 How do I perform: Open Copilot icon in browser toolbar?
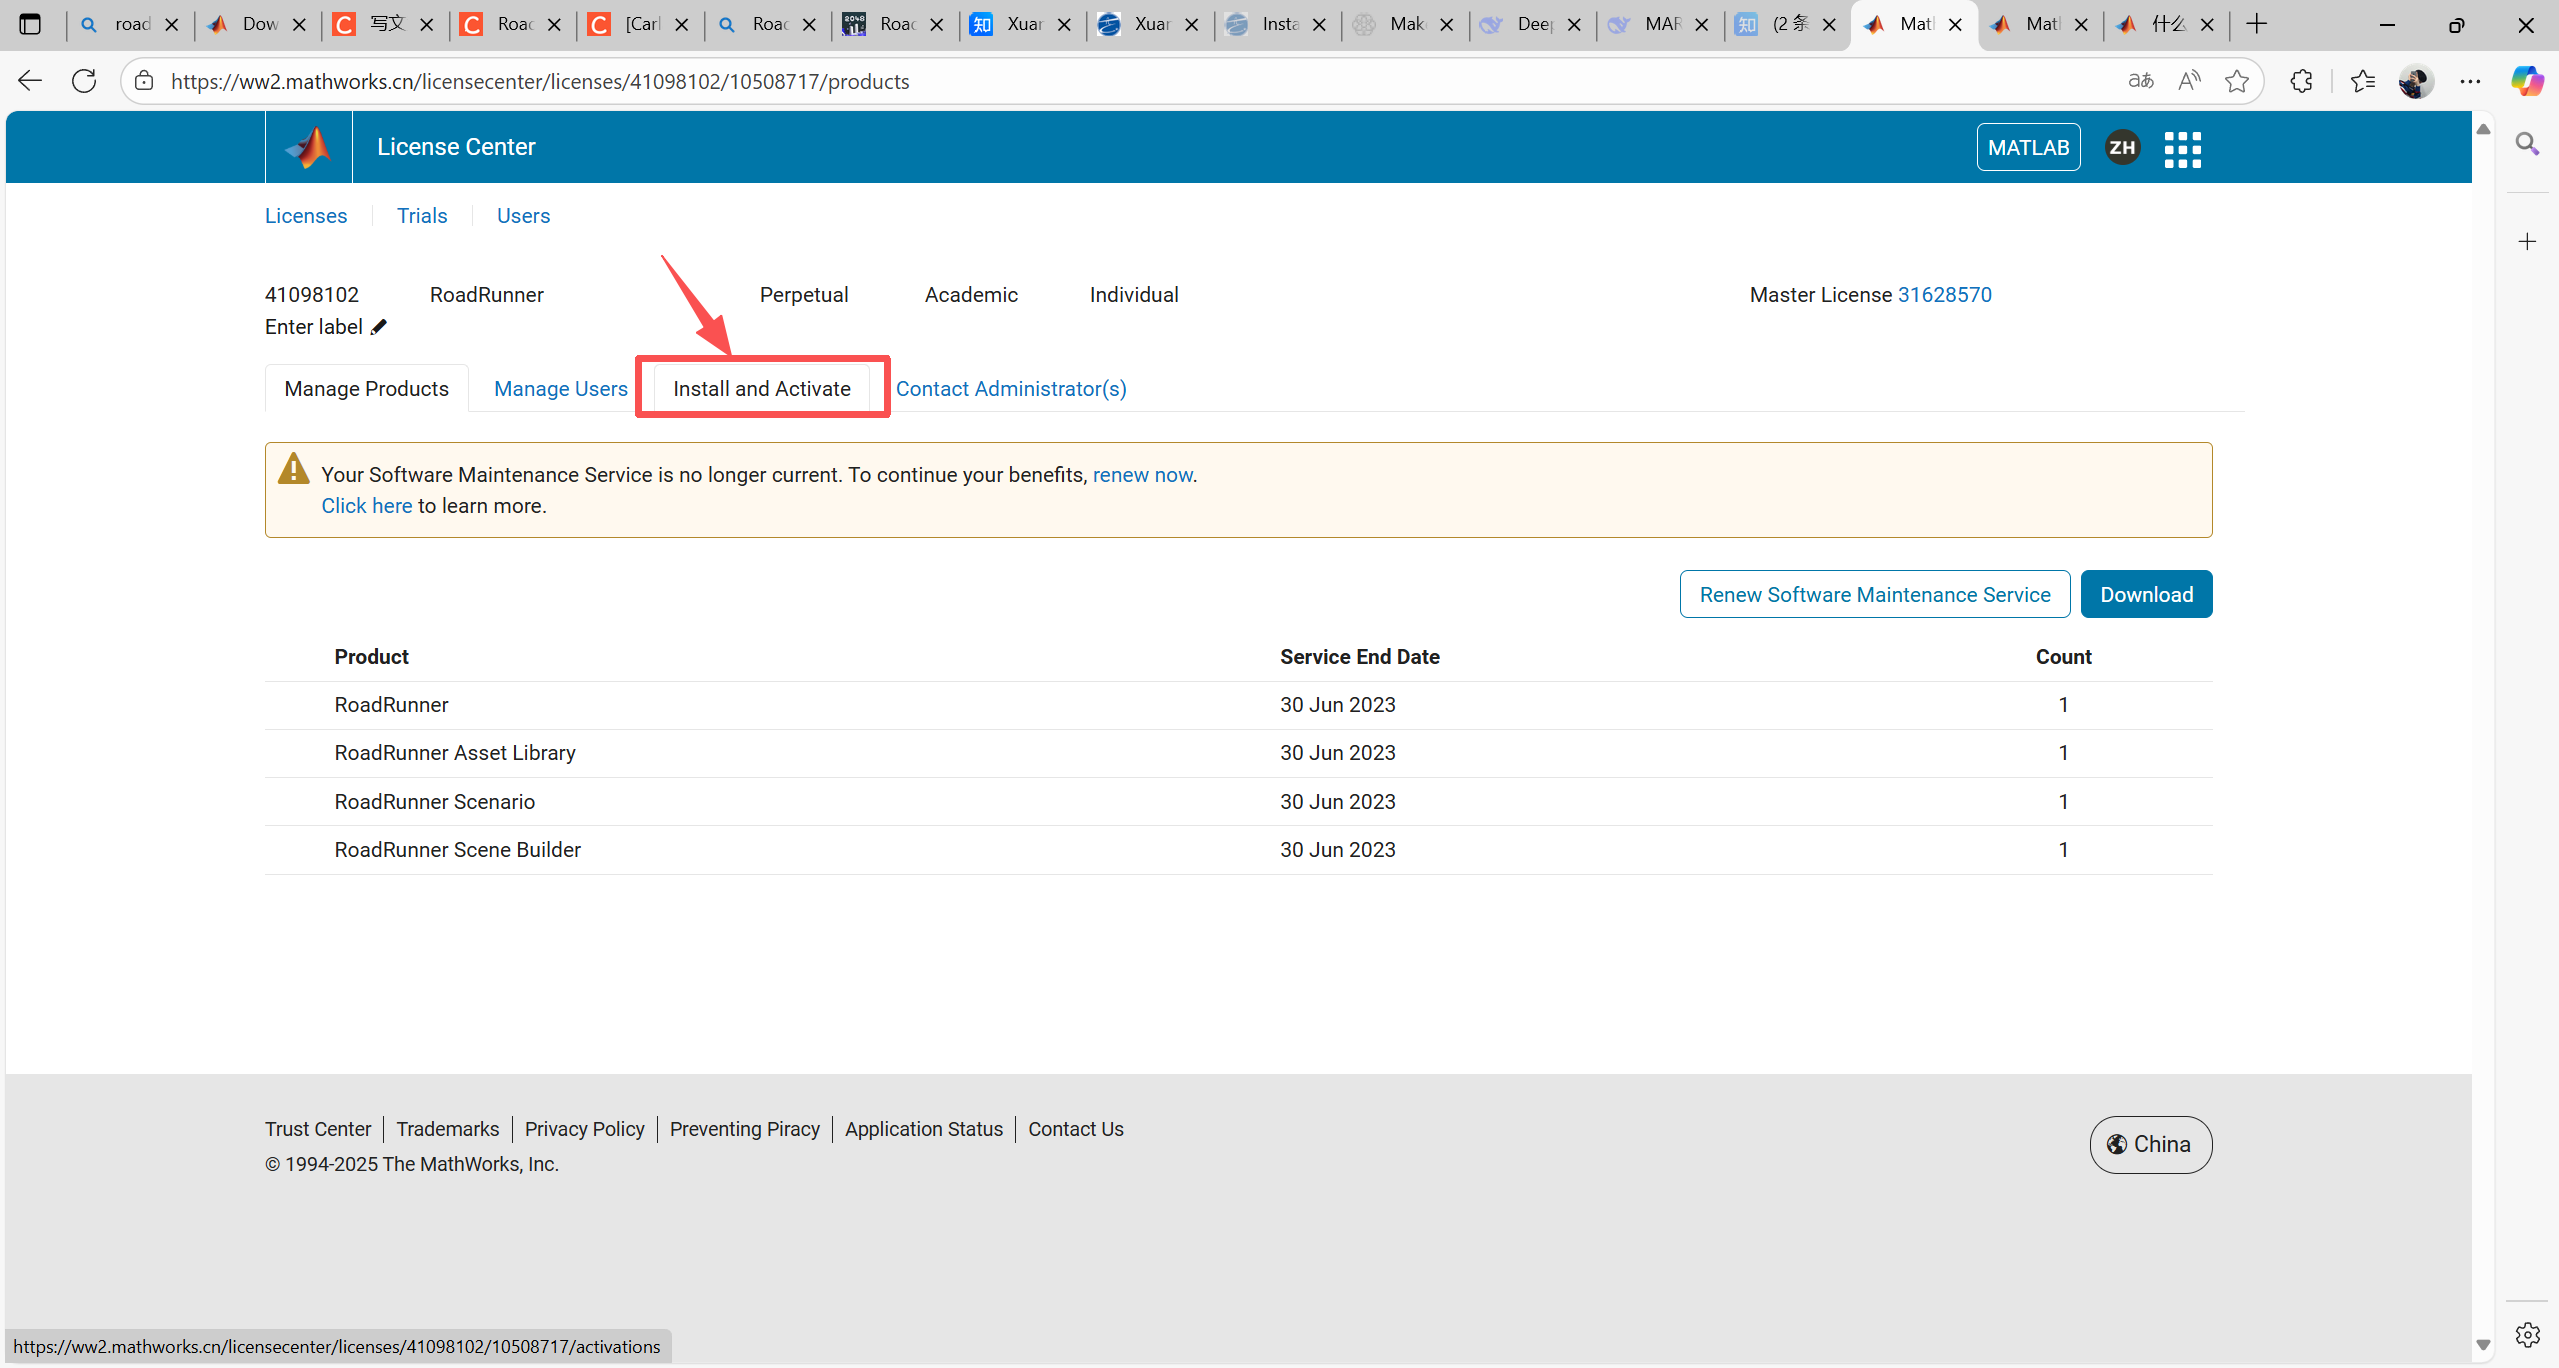(x=2527, y=81)
